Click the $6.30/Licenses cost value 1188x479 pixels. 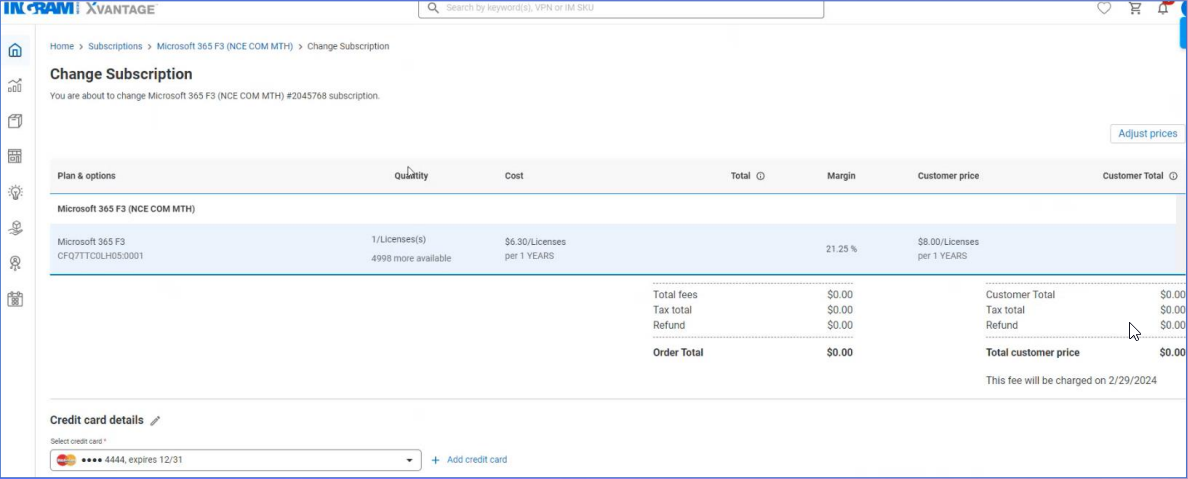coord(535,242)
